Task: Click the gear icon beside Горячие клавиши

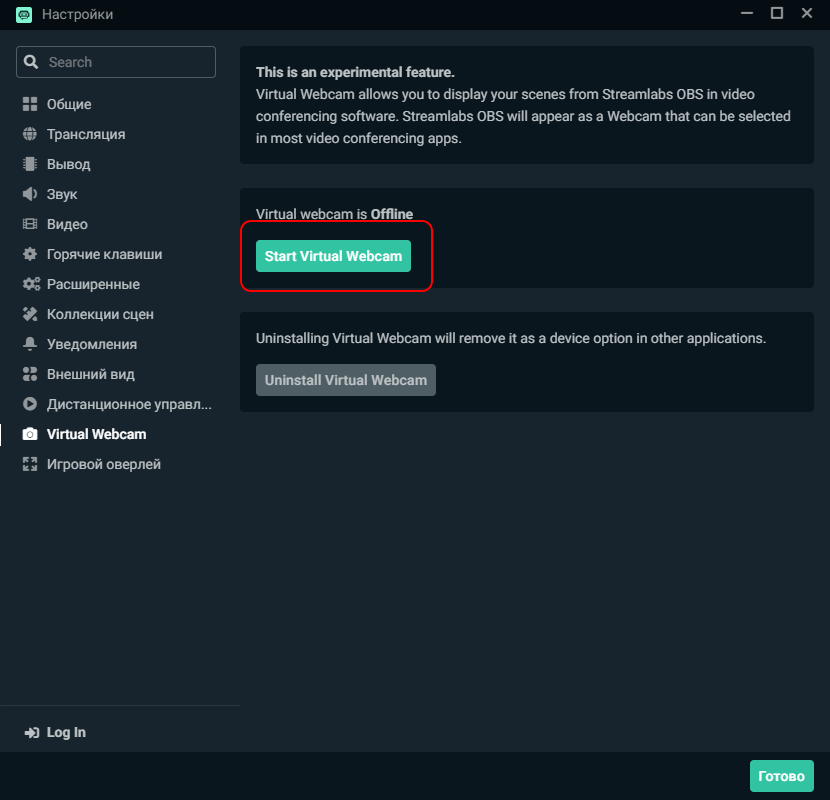Action: 30,254
